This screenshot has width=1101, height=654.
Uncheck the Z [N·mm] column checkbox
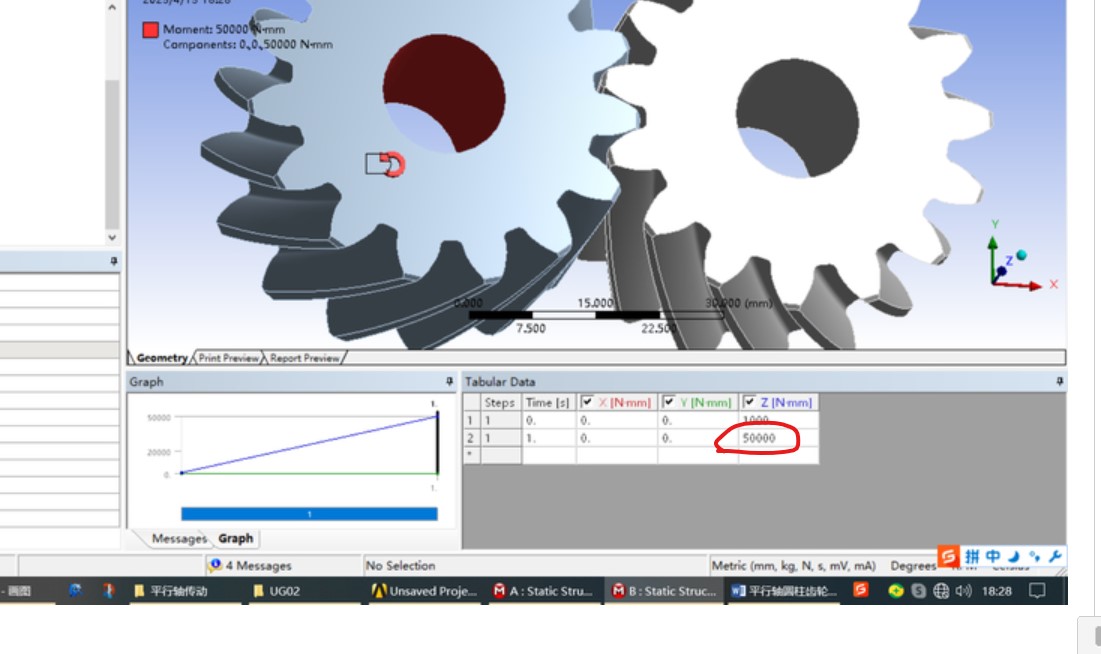[x=749, y=402]
